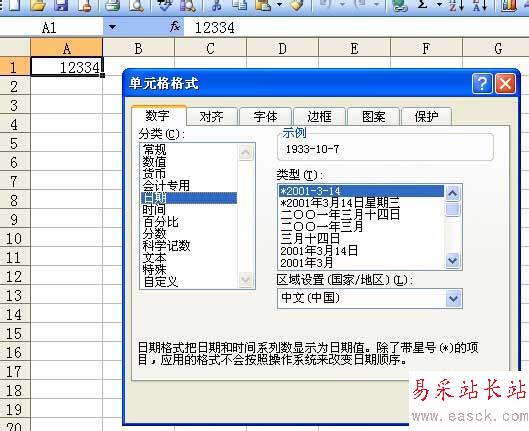Switch to the 对齐 tab
The height and width of the screenshot is (431, 529).
pyautogui.click(x=212, y=117)
